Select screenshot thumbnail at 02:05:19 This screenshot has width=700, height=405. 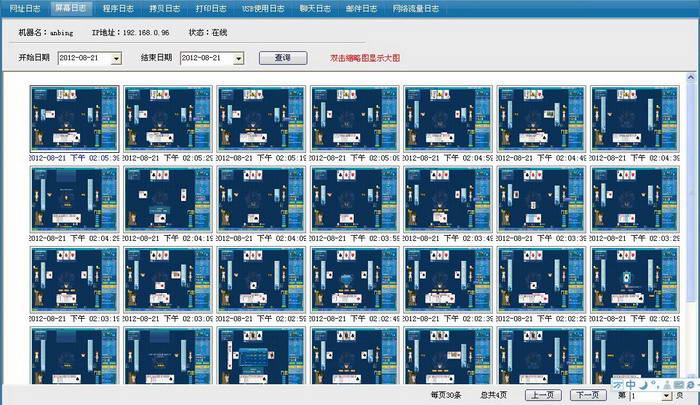tap(261, 119)
